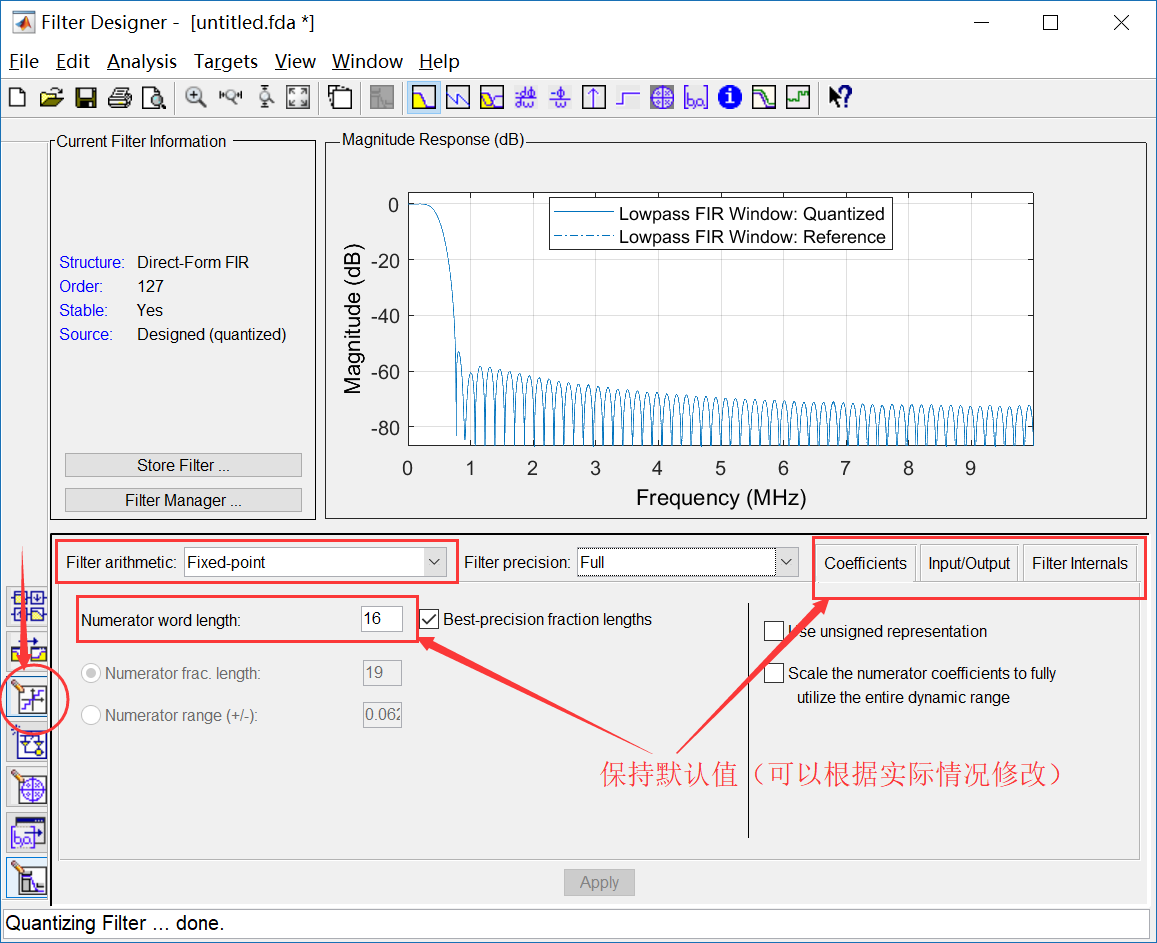Click the magnitude response legend box
This screenshot has width=1157, height=943.
click(x=721, y=224)
